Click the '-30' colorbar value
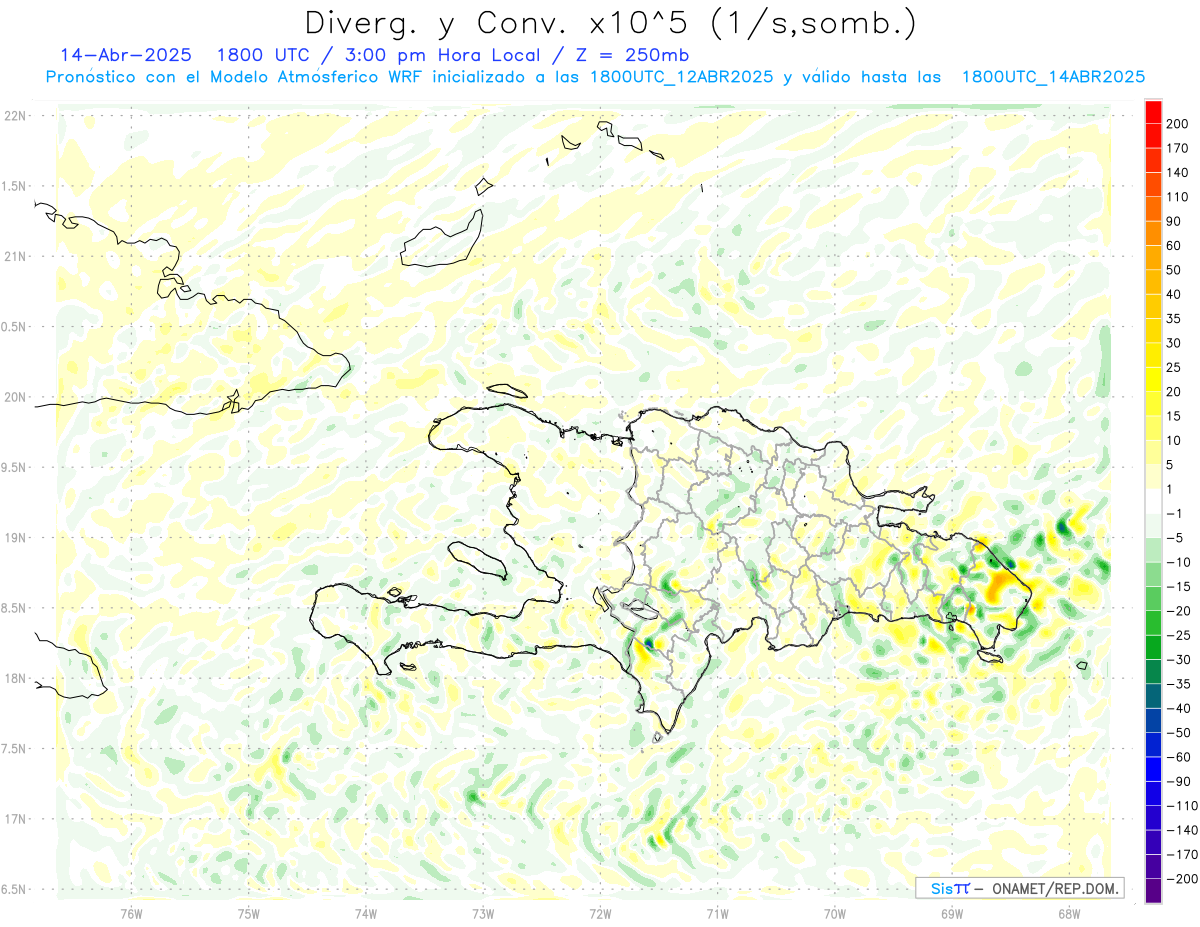The image size is (1200, 927). (x=1178, y=660)
